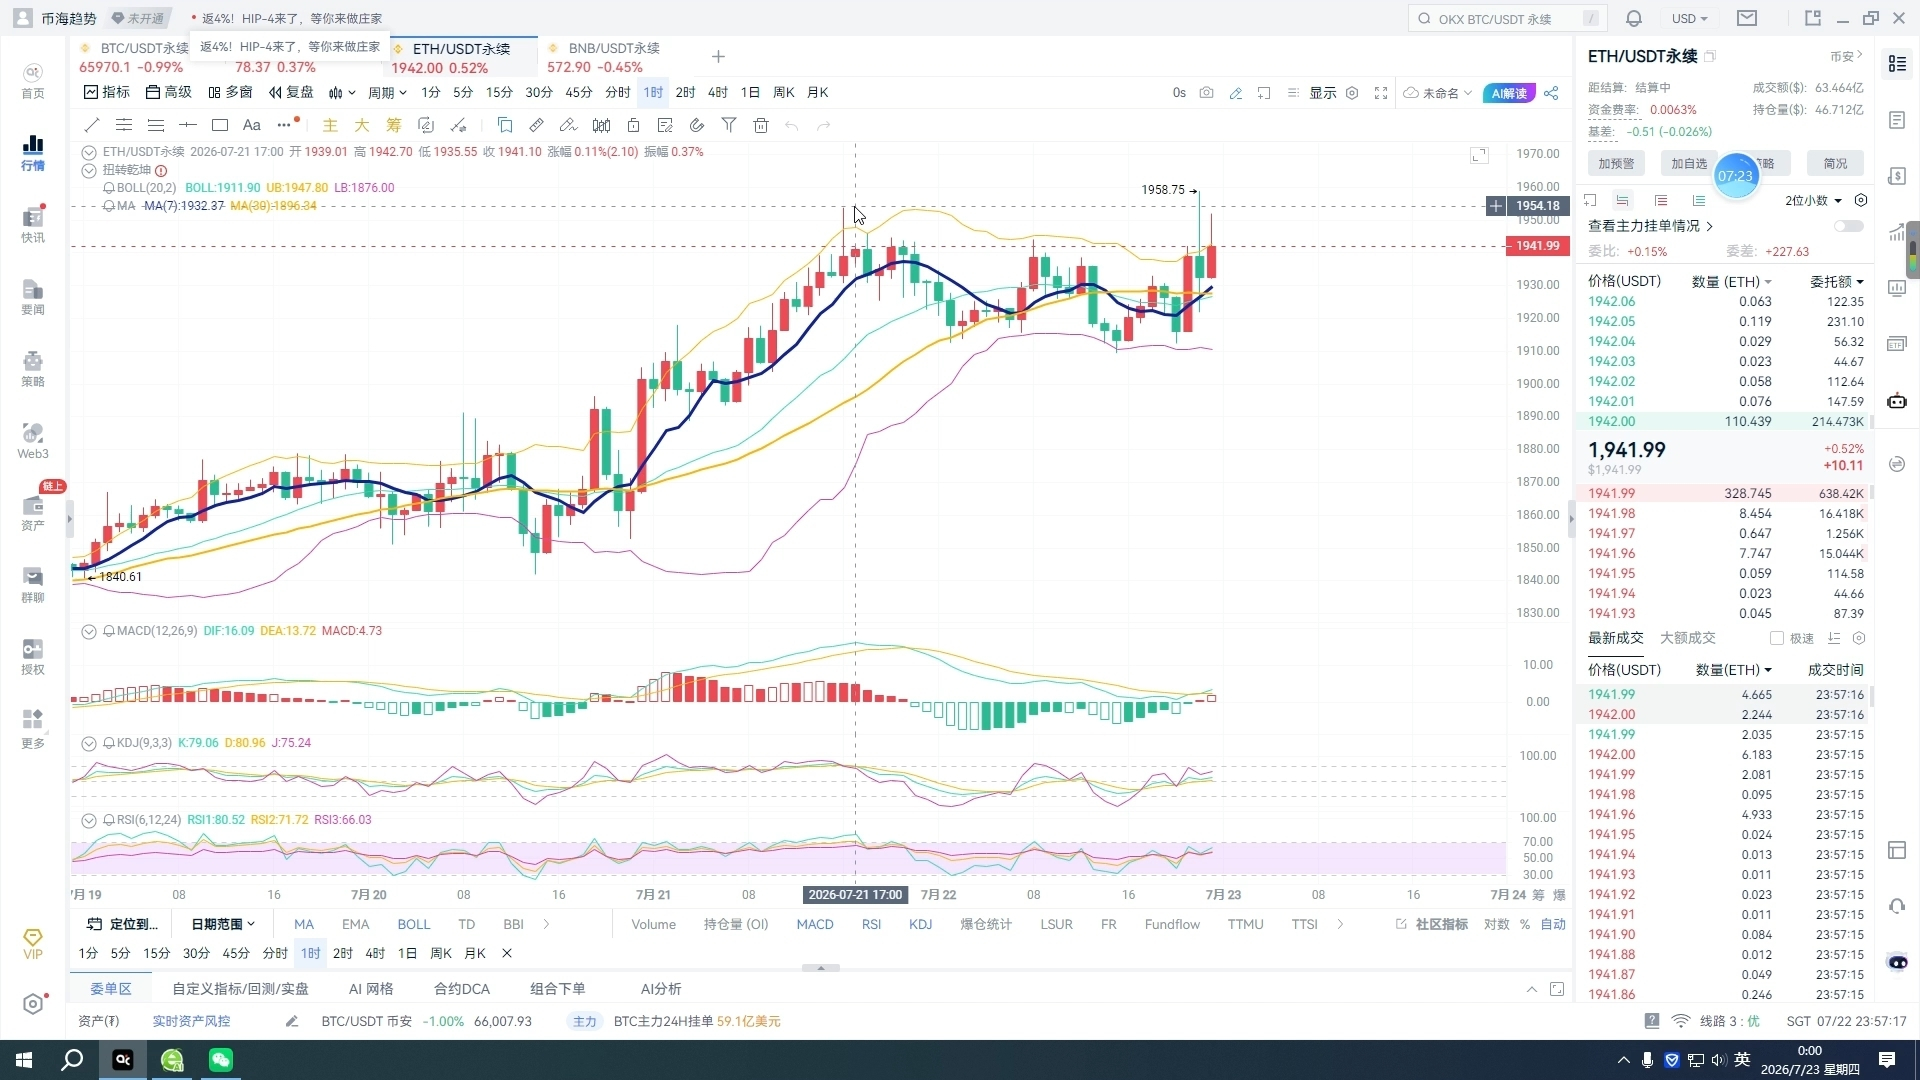Click the screenshot camera icon

click(1207, 93)
